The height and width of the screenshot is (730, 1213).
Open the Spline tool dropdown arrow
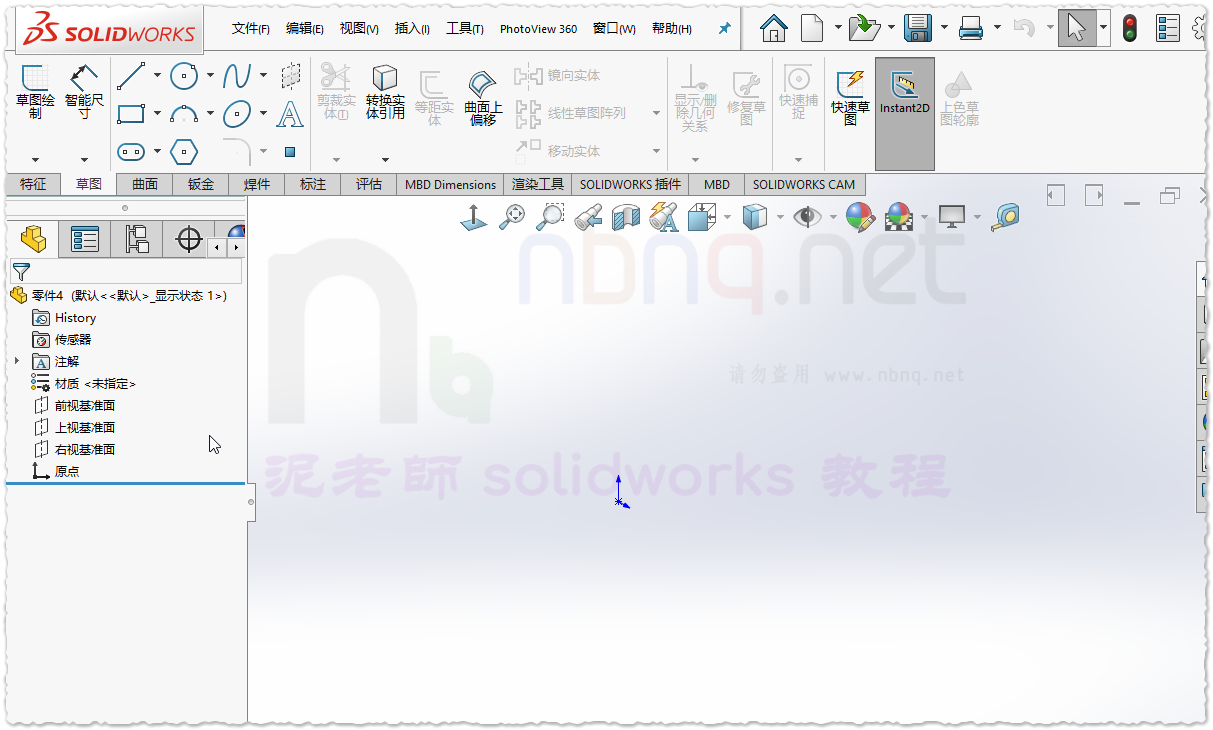pos(263,75)
